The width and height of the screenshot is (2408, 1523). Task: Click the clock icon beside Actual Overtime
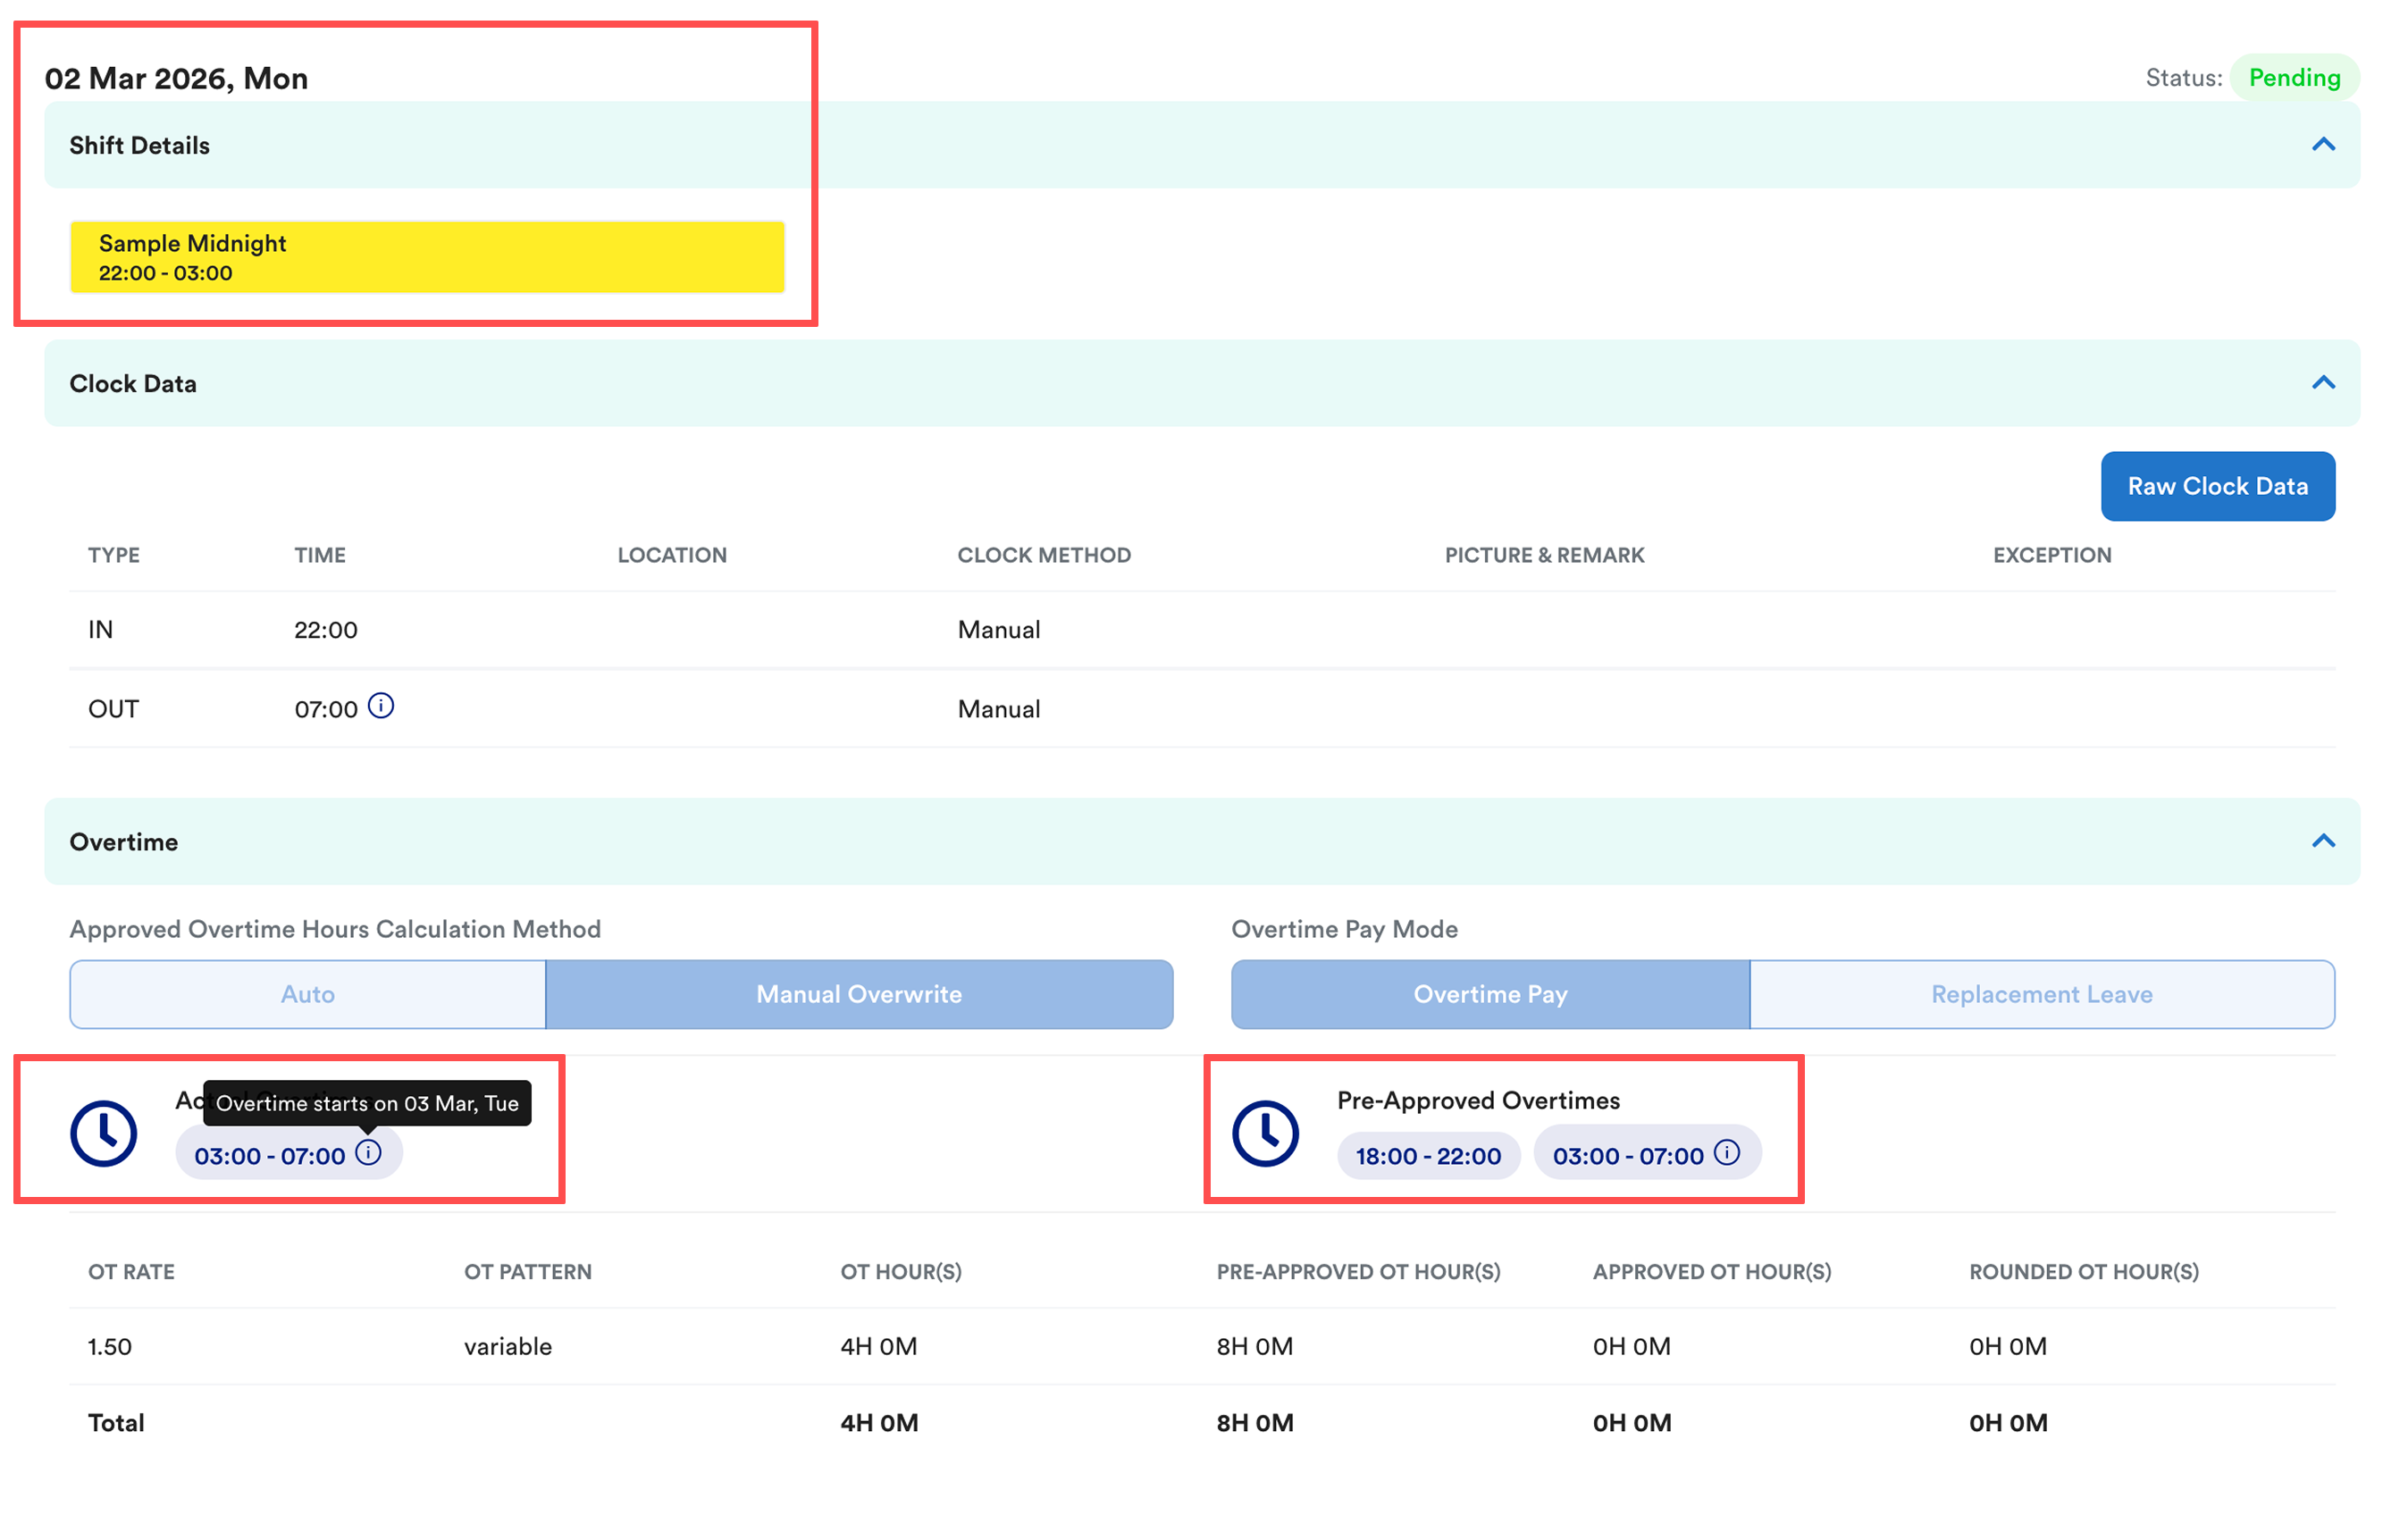[x=103, y=1133]
